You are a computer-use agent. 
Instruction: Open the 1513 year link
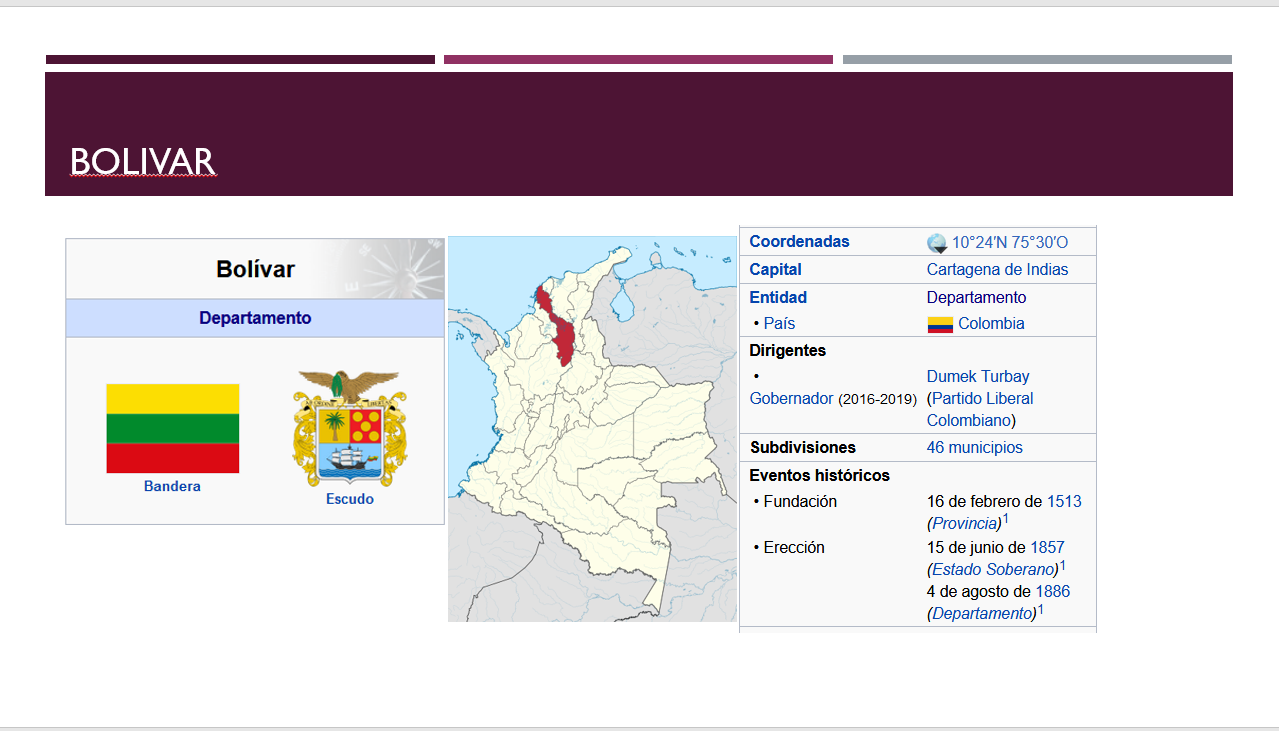coord(1064,502)
